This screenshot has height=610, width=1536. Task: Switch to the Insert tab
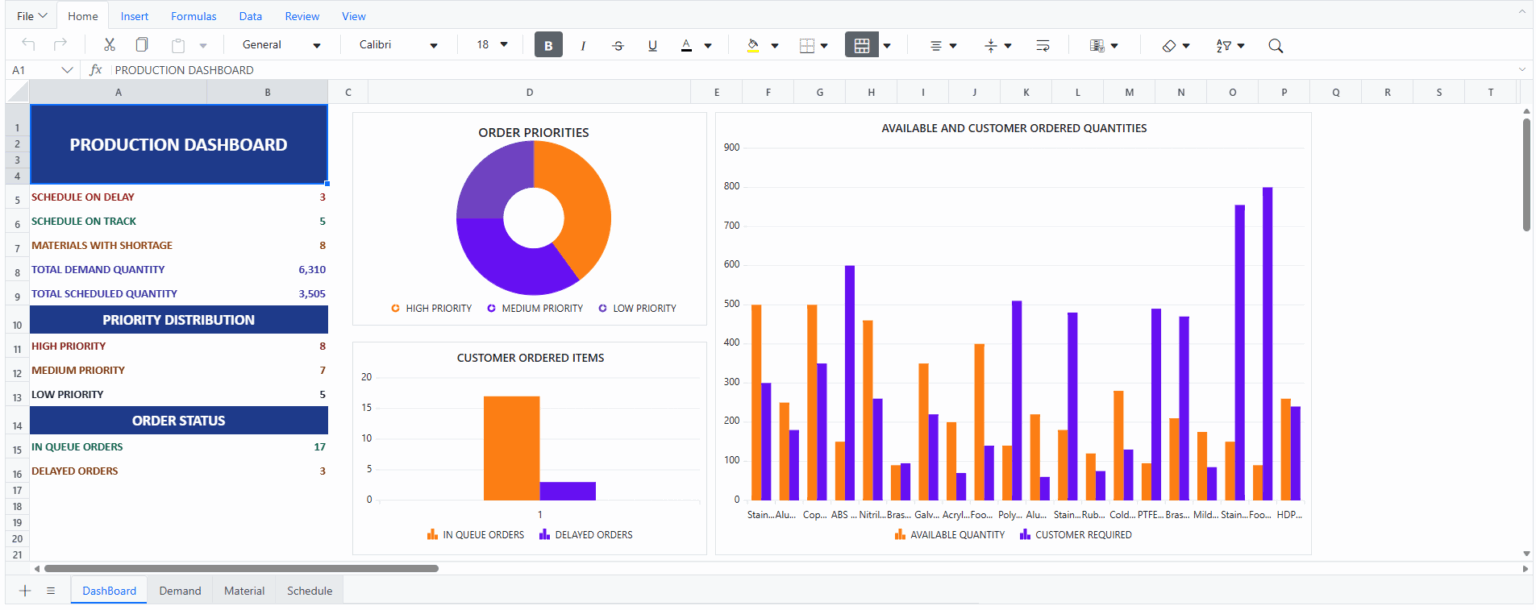click(x=135, y=16)
